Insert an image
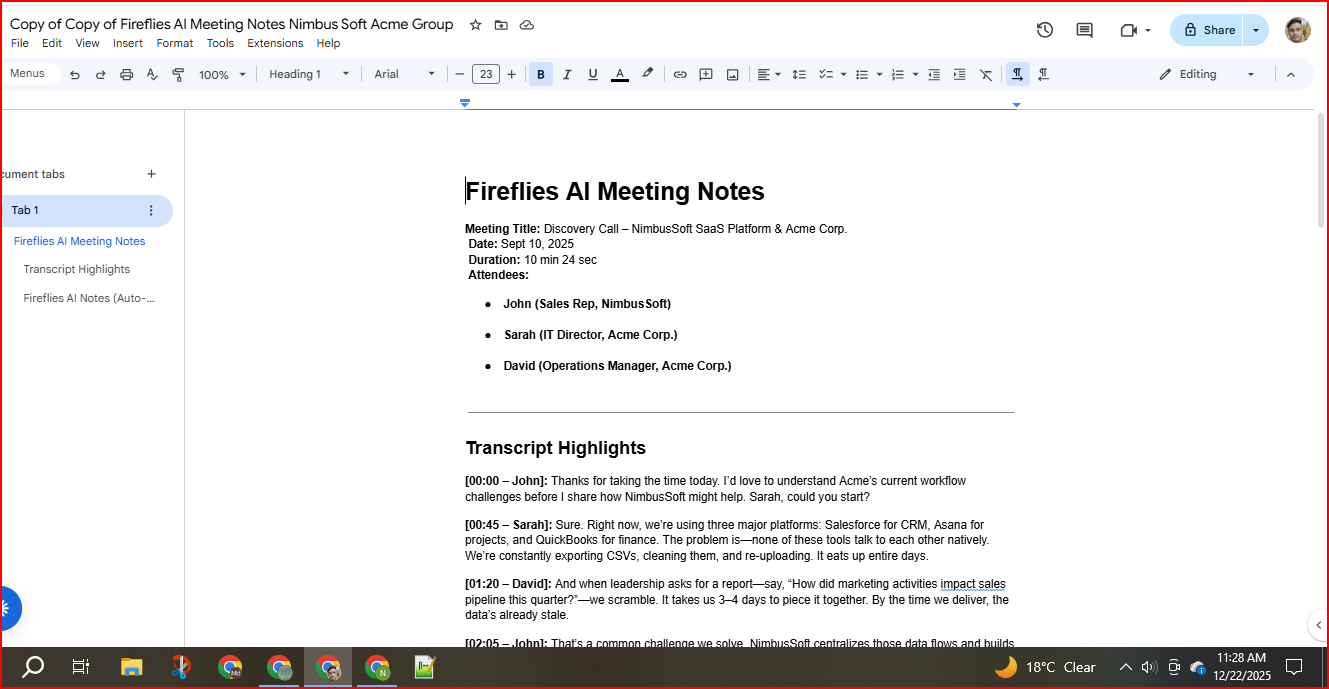This screenshot has width=1329, height=689. (x=732, y=74)
